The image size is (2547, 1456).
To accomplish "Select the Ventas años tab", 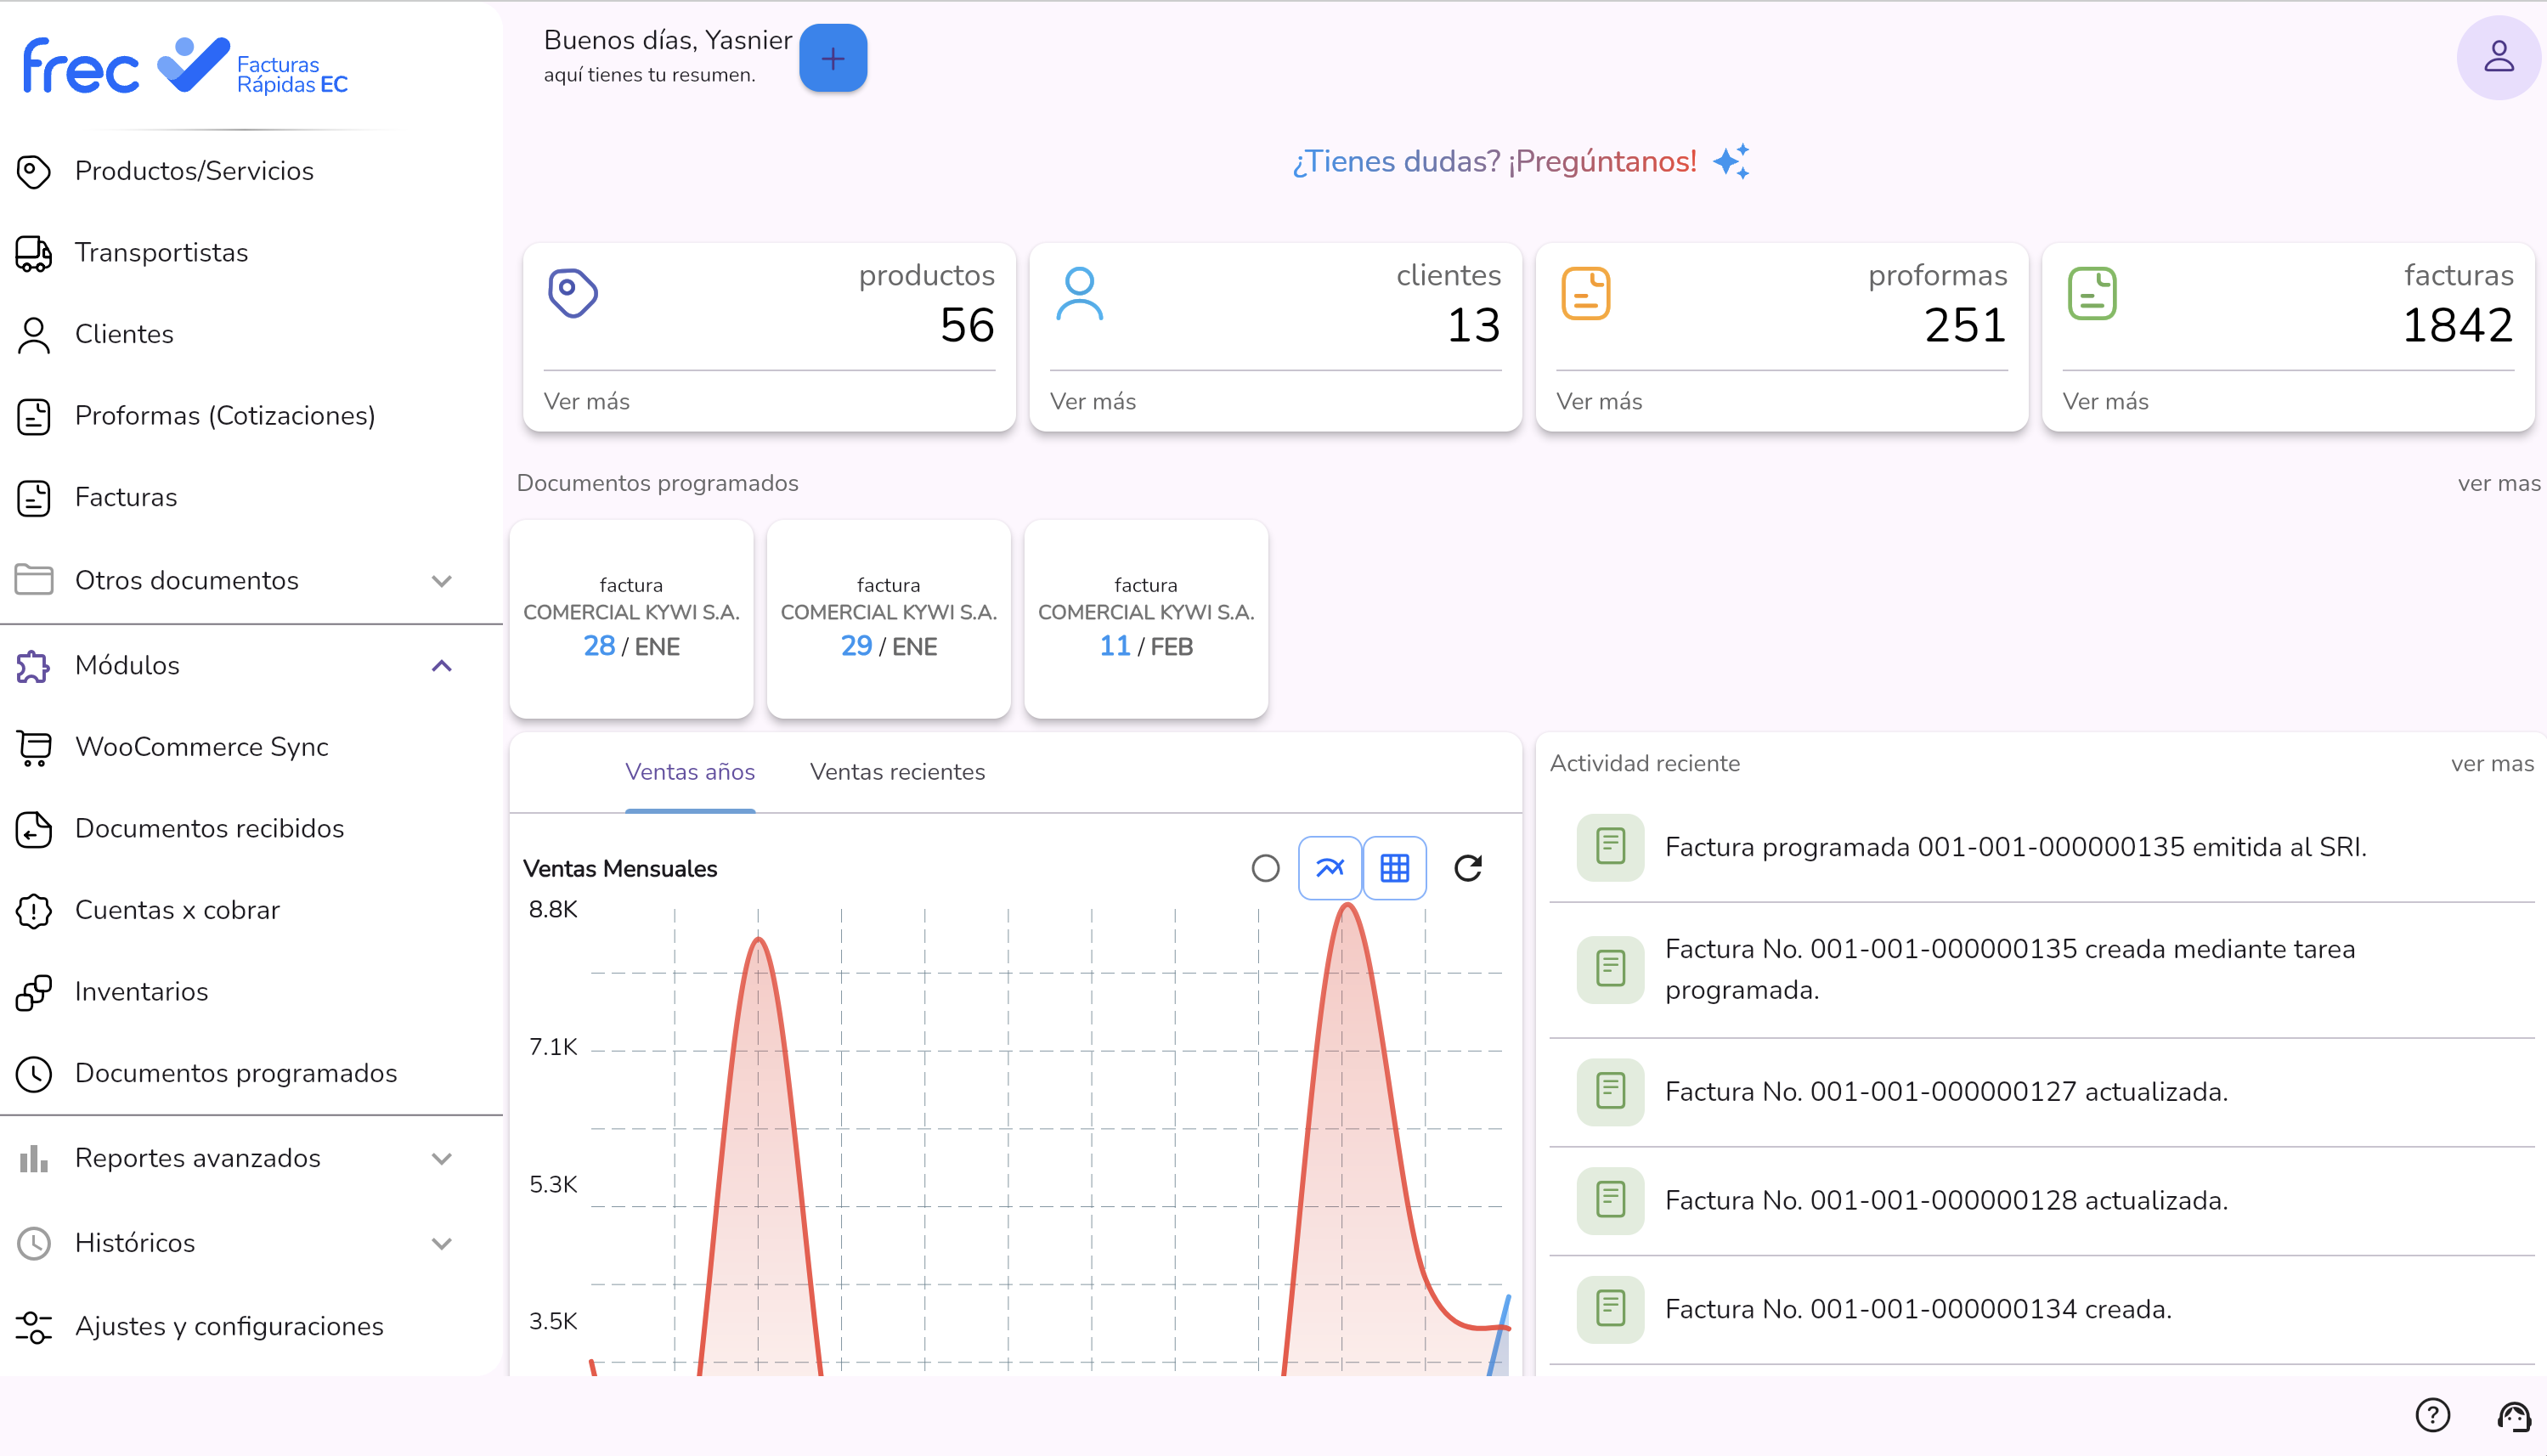I will [690, 772].
